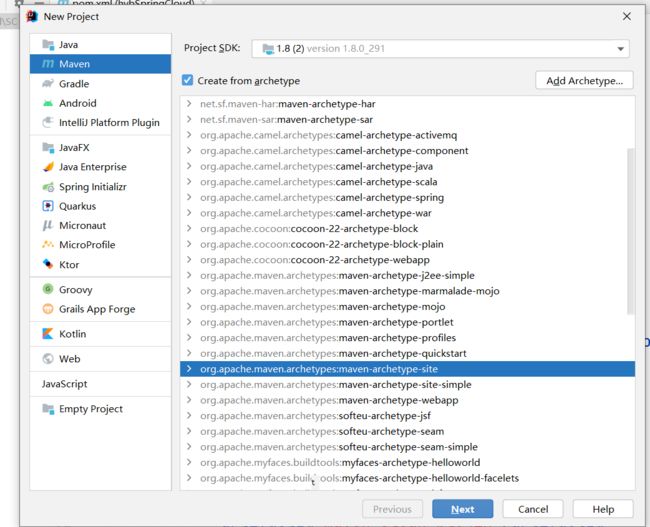Select softeu-archetype-seam archetype
This screenshot has width=650, height=527.
[x=407, y=431]
